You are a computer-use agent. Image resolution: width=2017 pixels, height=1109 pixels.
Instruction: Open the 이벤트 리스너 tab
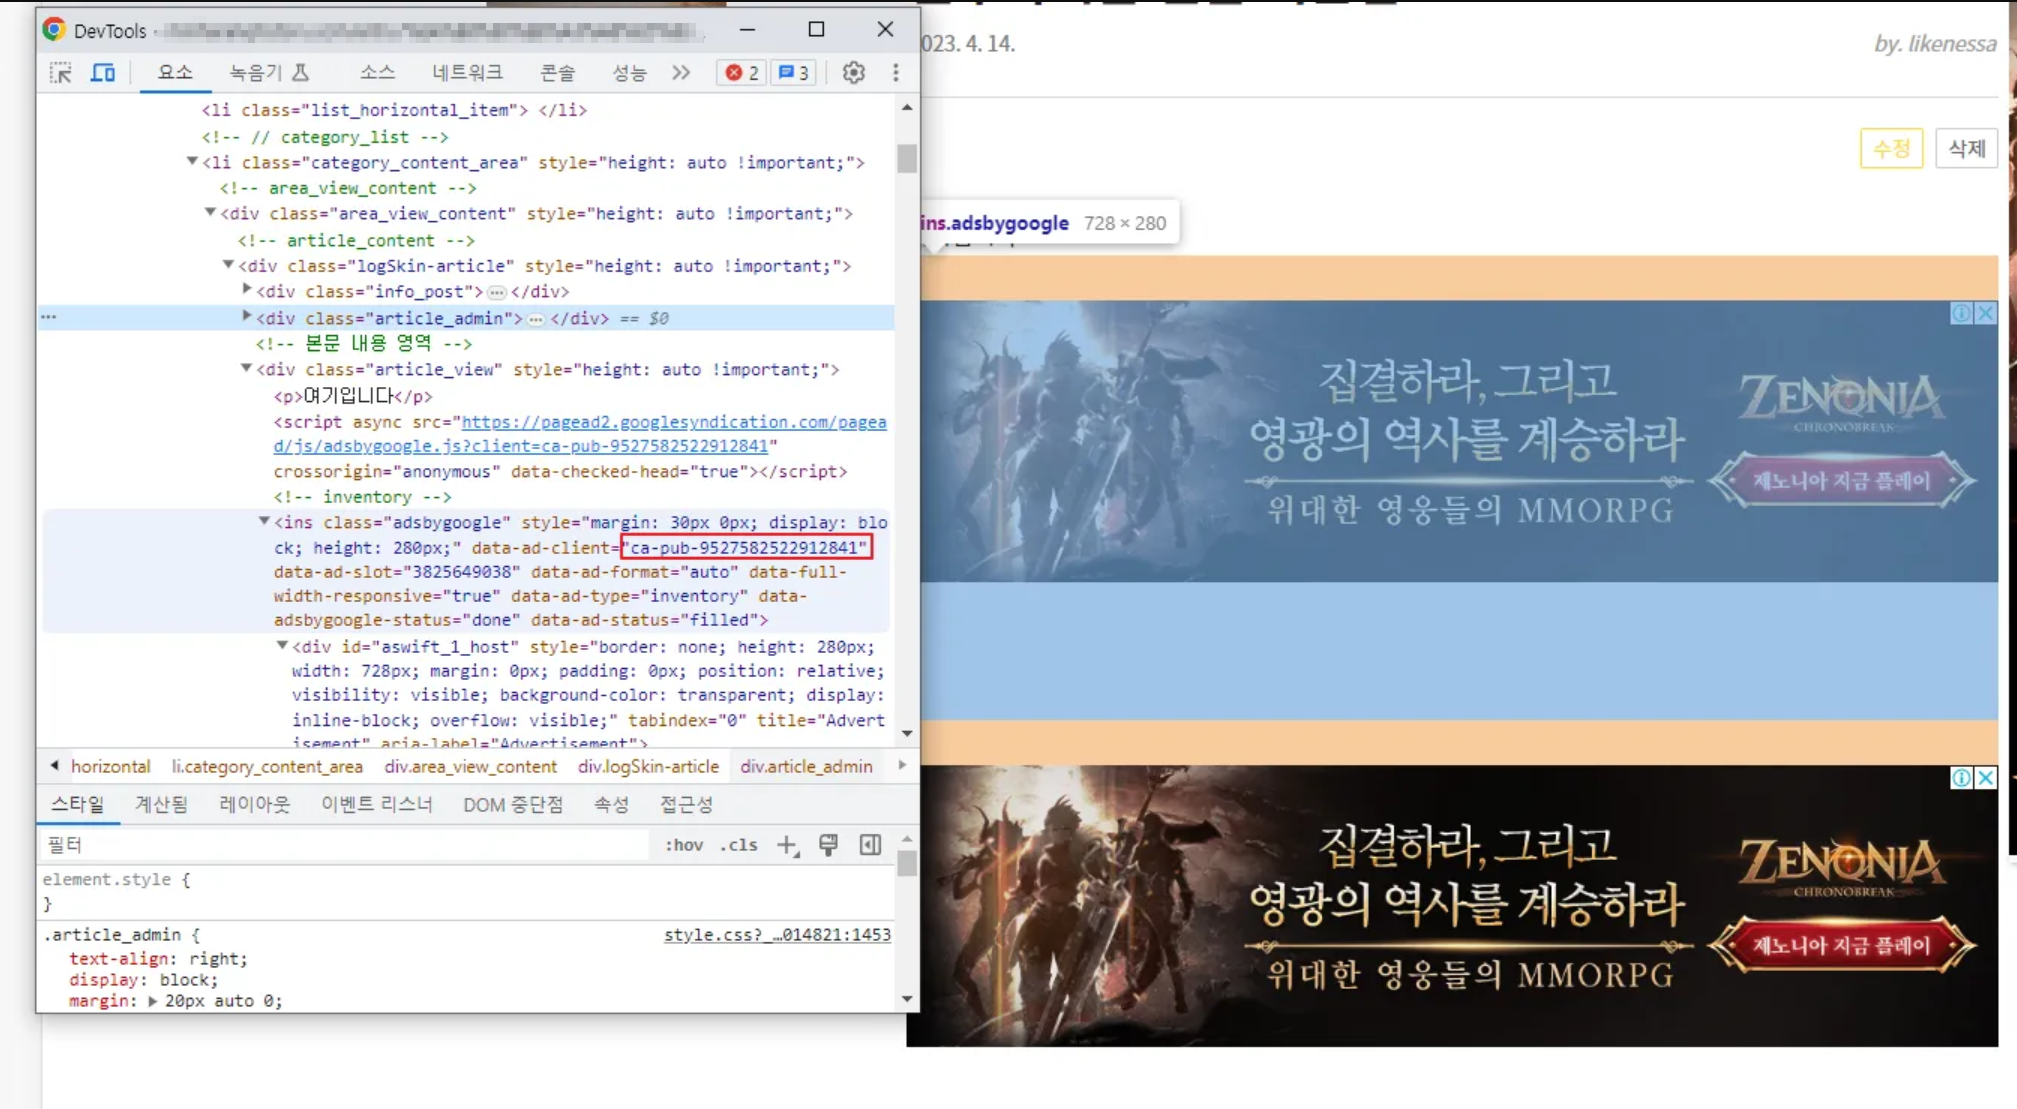click(378, 804)
